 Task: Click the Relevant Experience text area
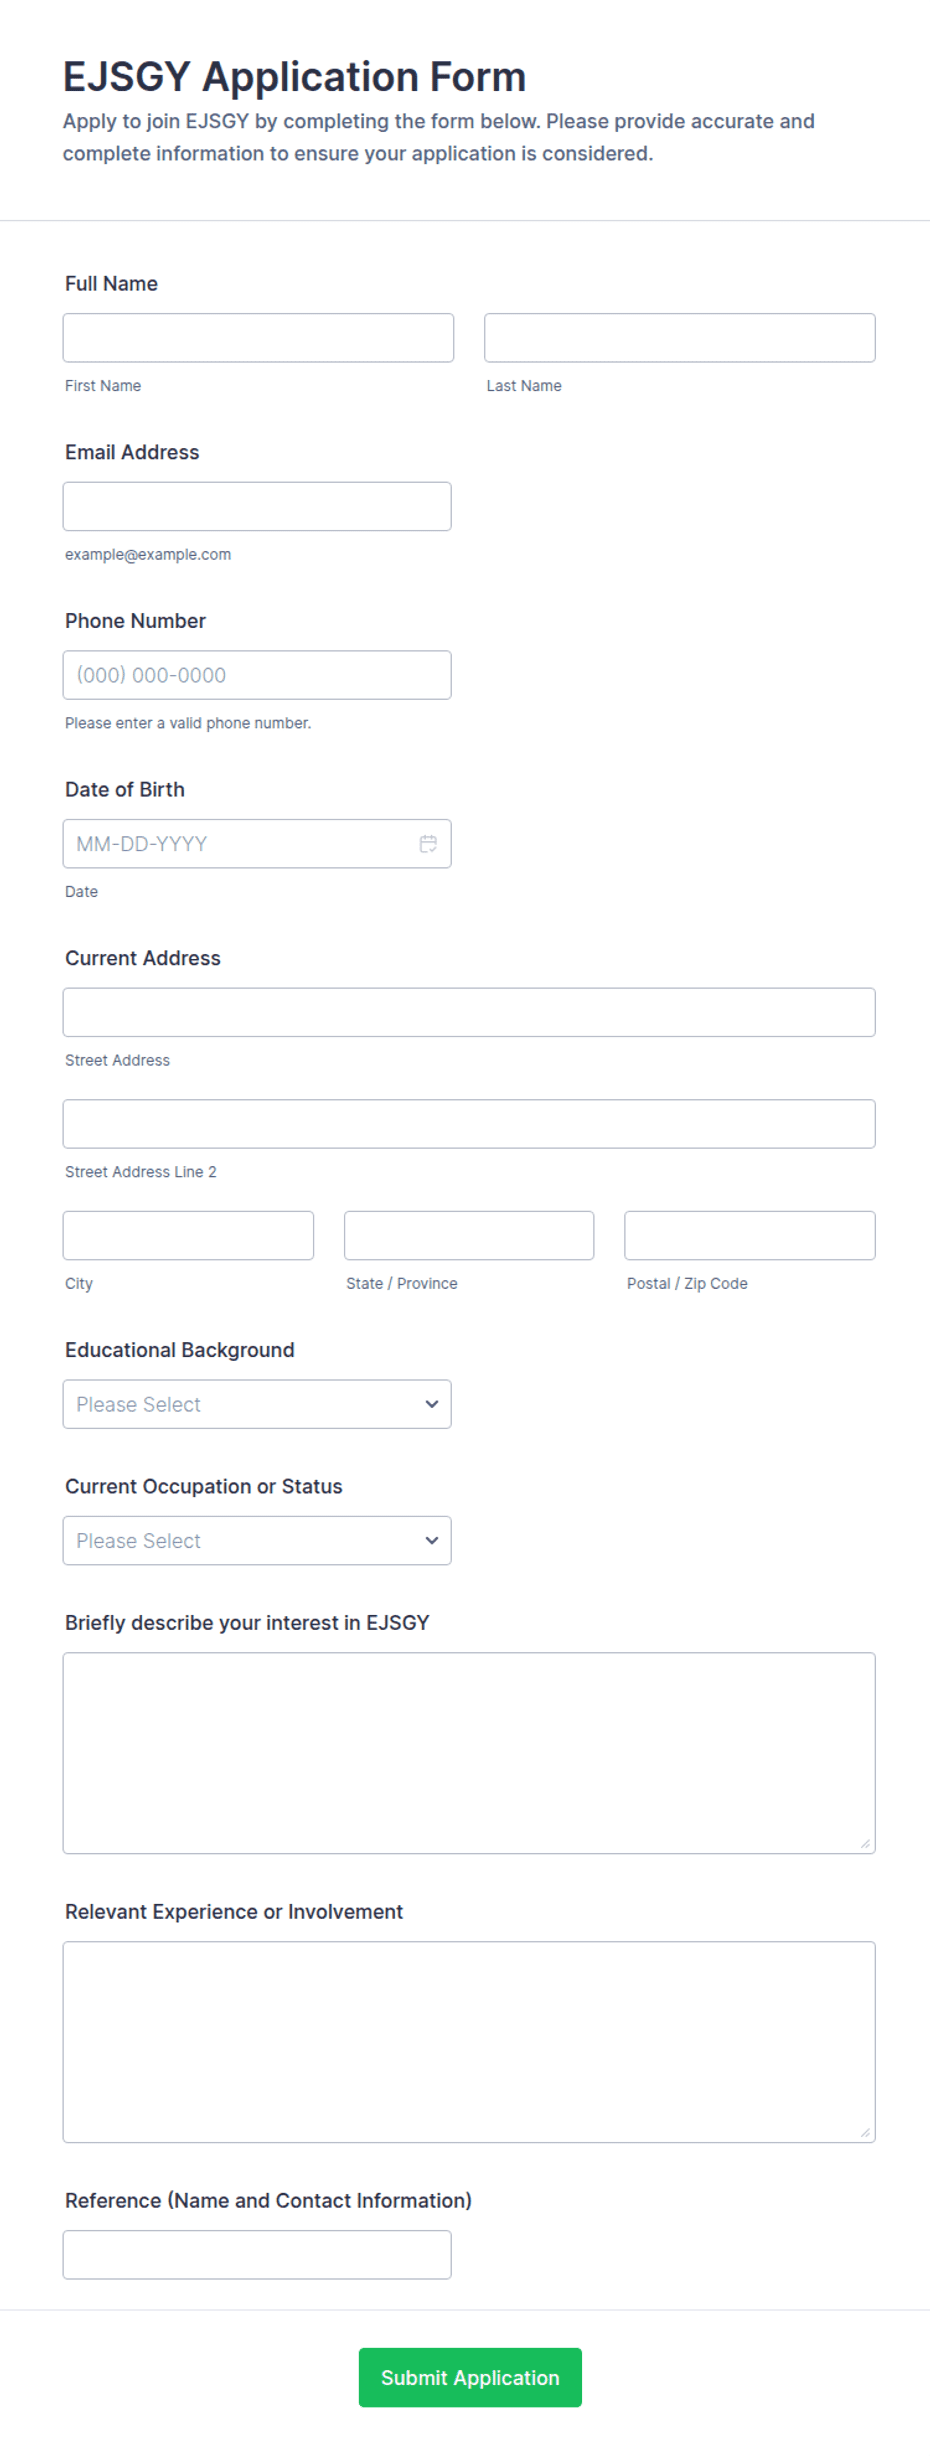tap(469, 2042)
